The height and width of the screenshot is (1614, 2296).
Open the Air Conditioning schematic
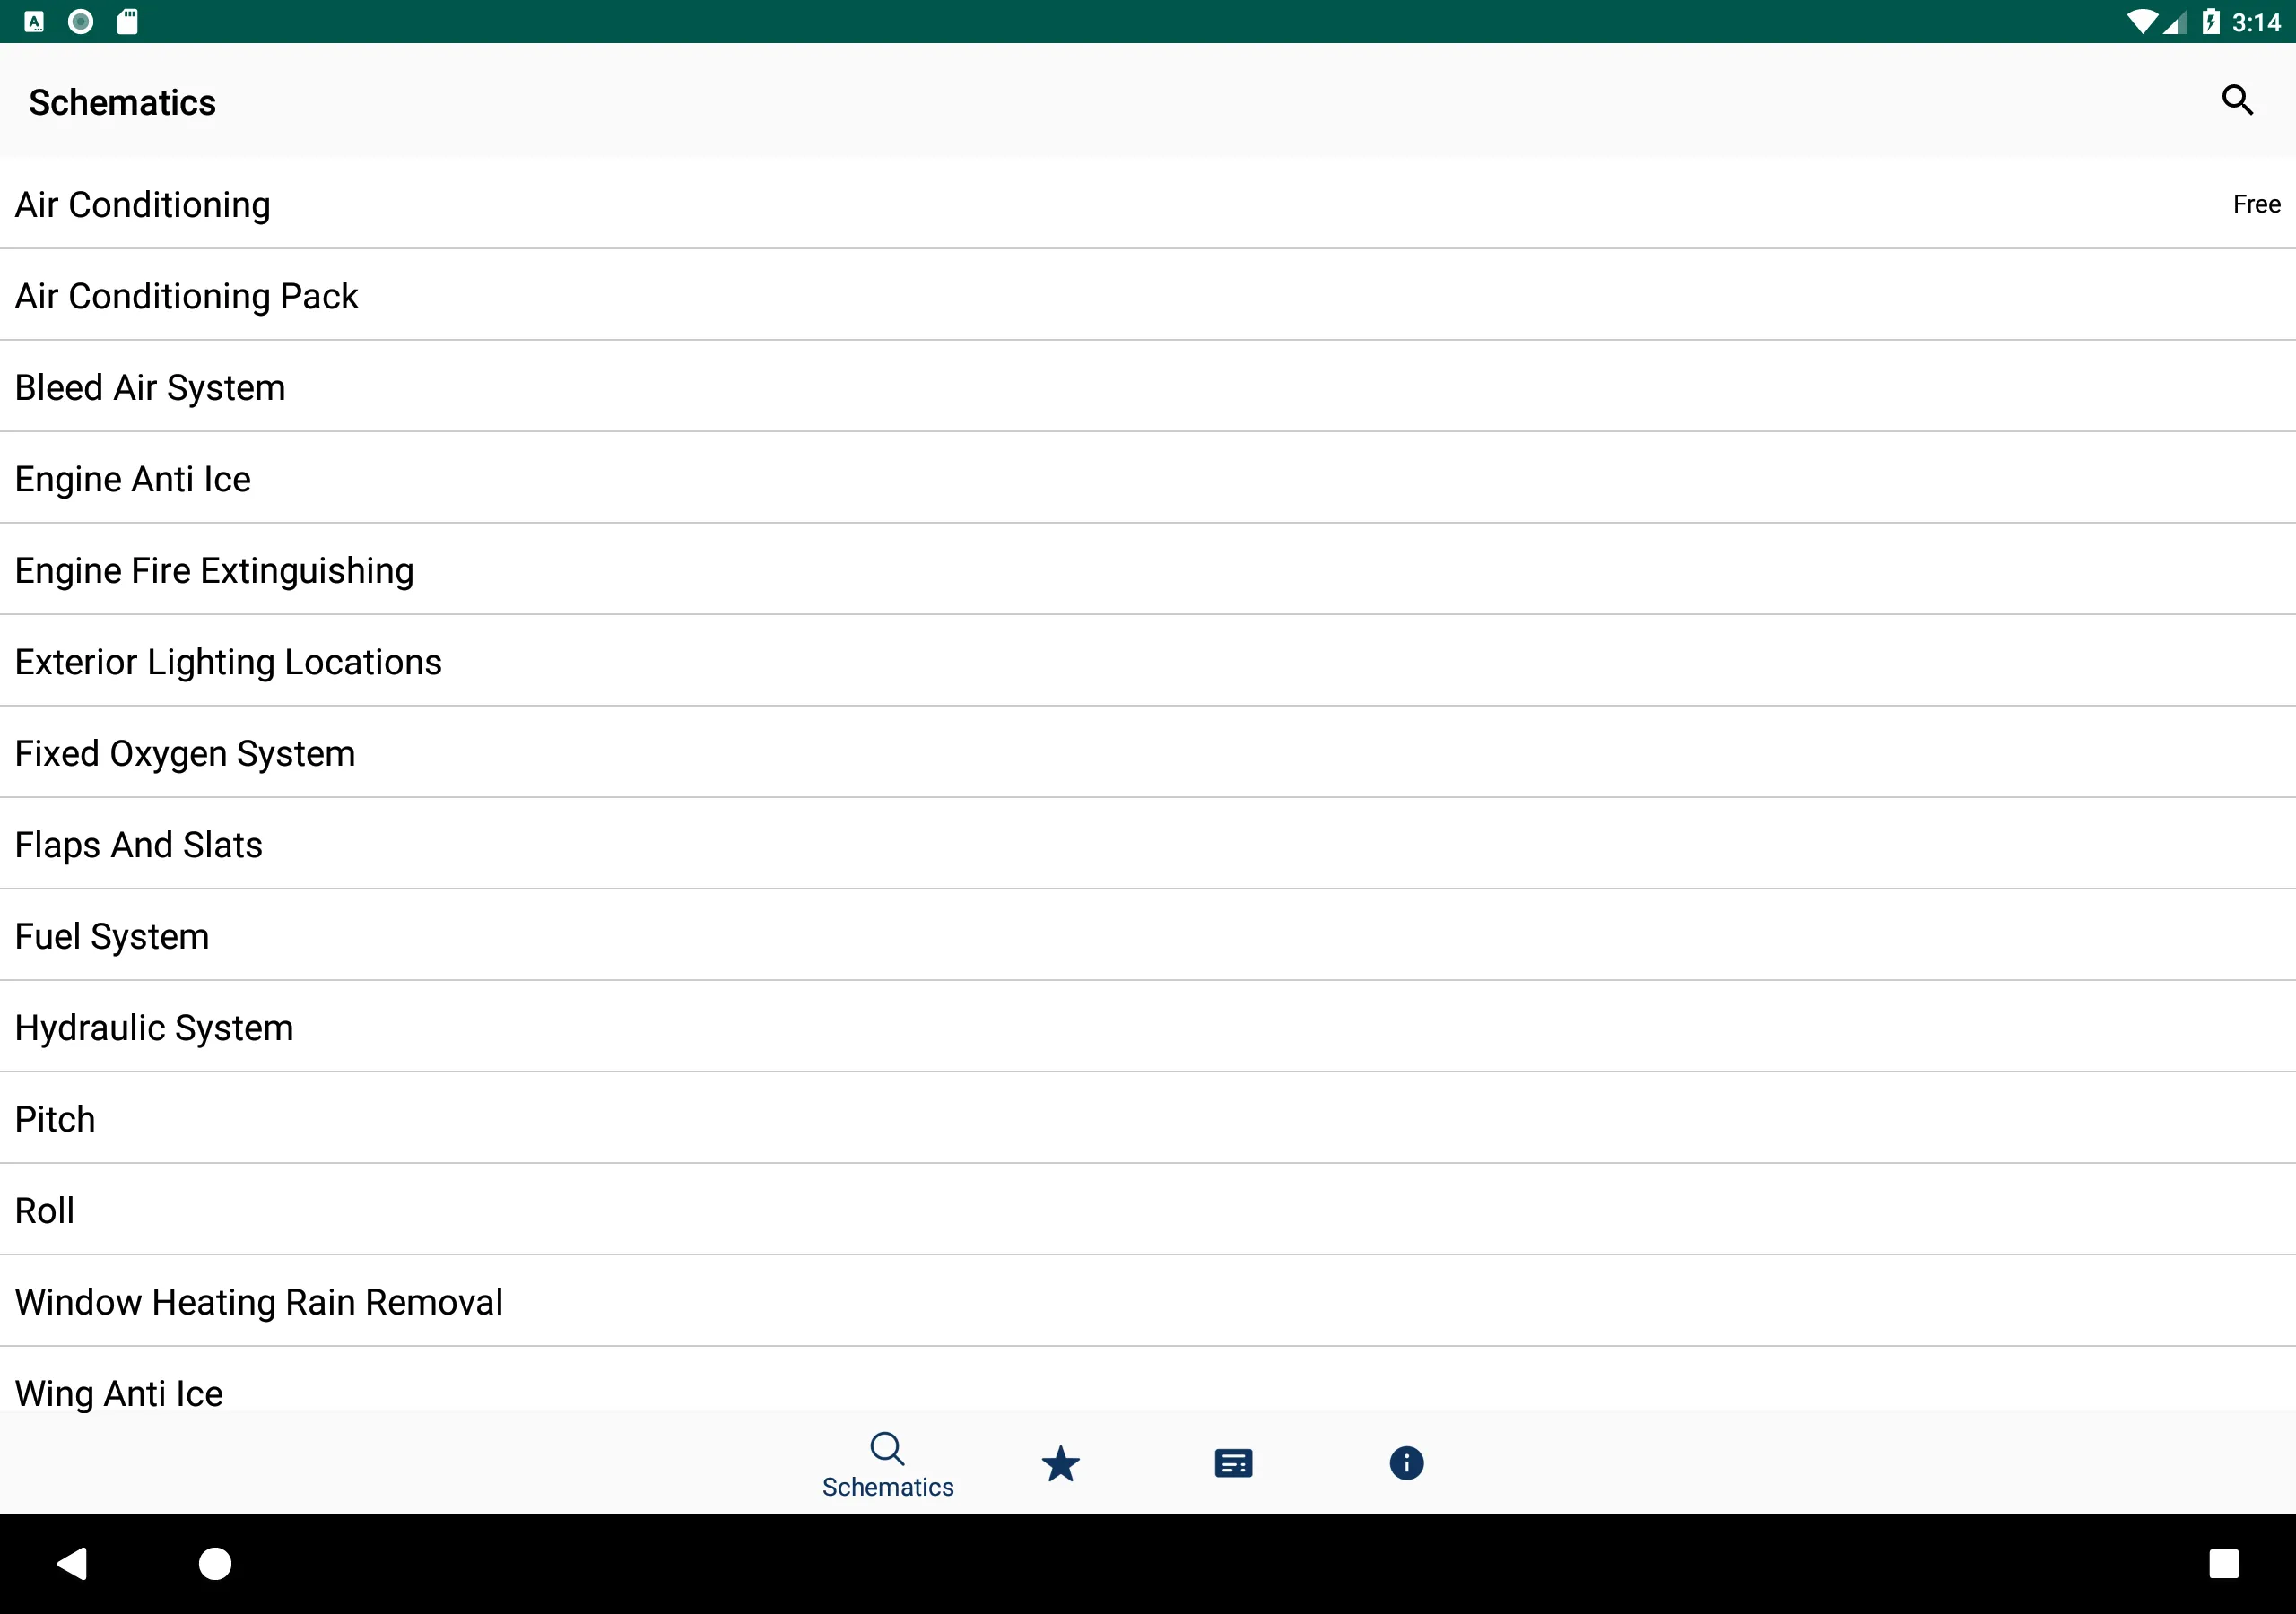pos(1148,204)
